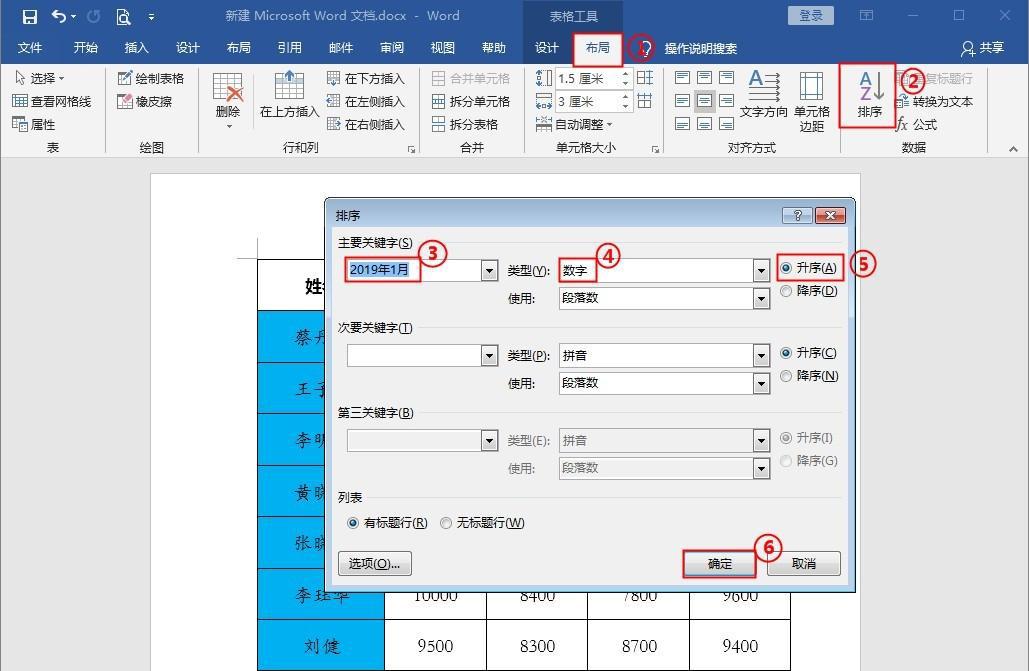This screenshot has width=1029, height=671.
Task: Click the 选择 (Select) tool in ribbon
Action: click(39, 78)
